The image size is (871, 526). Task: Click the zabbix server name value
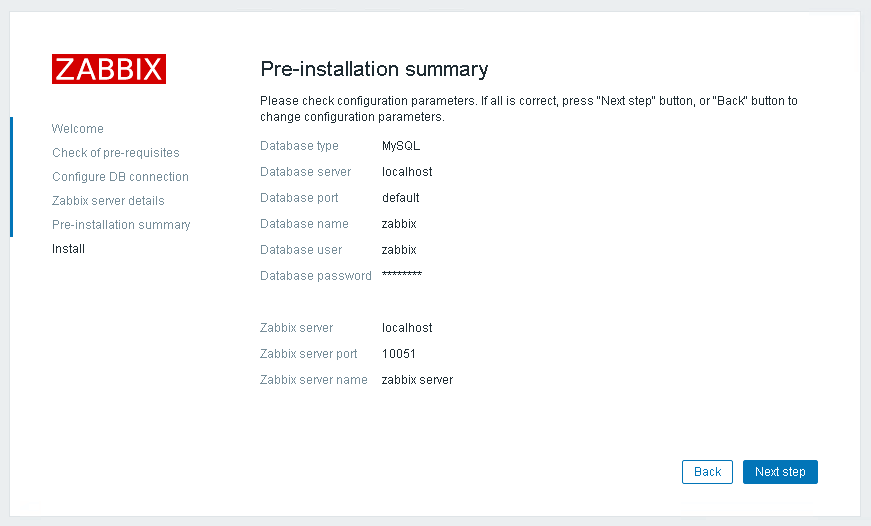417,380
